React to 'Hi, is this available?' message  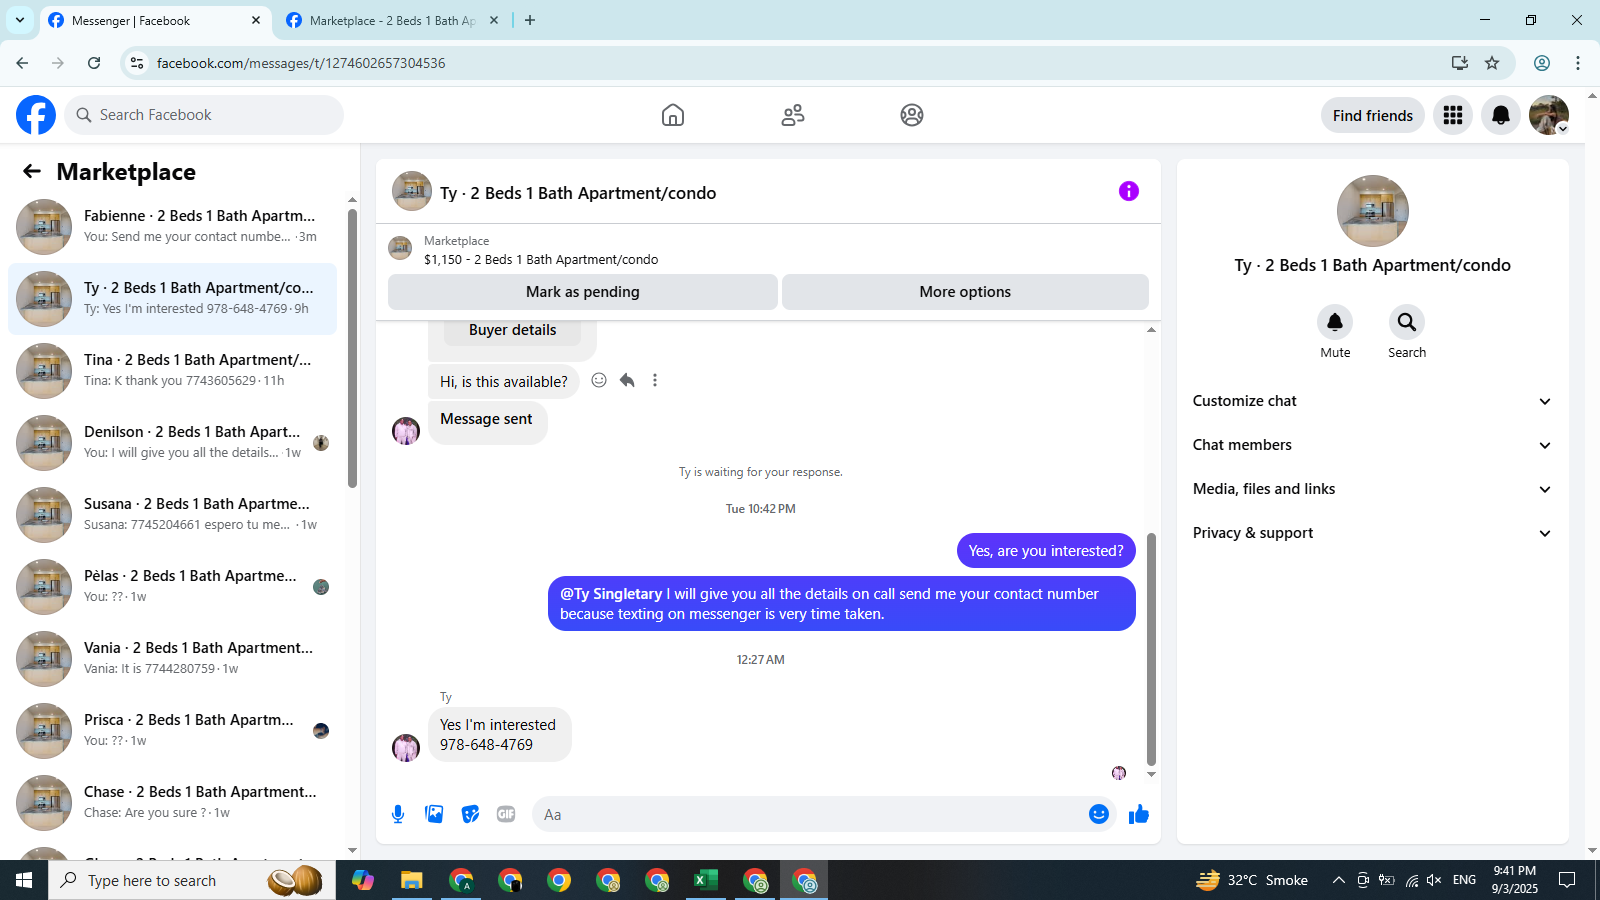coord(599,380)
